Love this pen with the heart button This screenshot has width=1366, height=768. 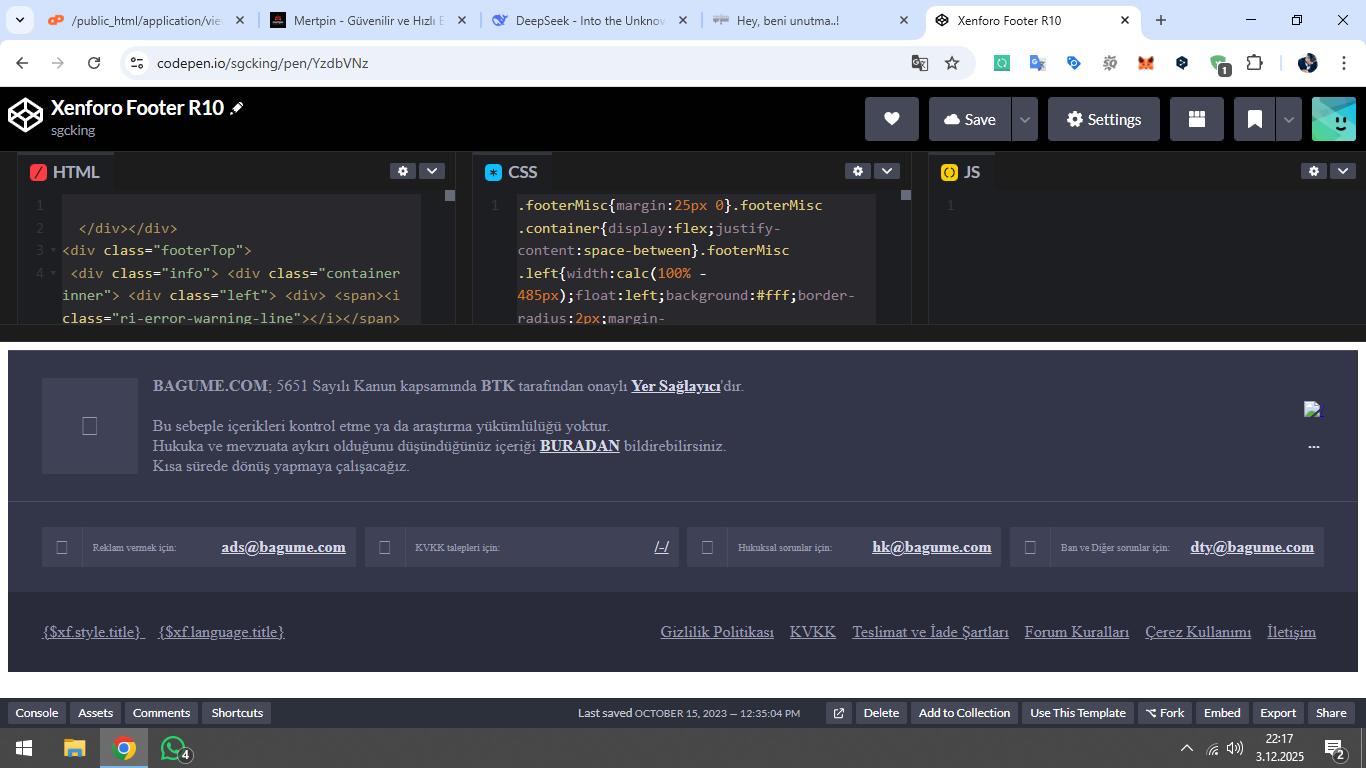pos(892,119)
